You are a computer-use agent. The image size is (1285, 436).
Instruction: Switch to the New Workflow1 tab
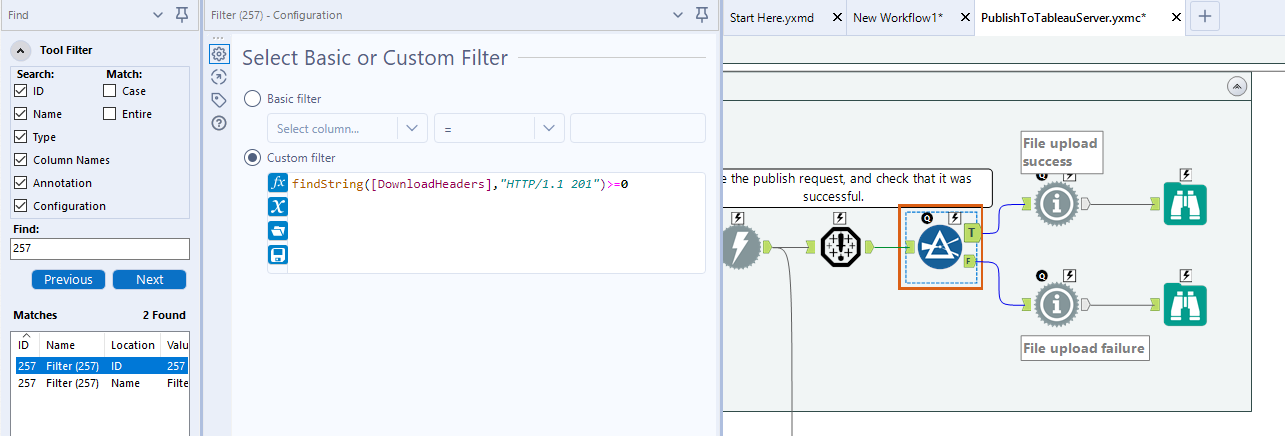897,17
